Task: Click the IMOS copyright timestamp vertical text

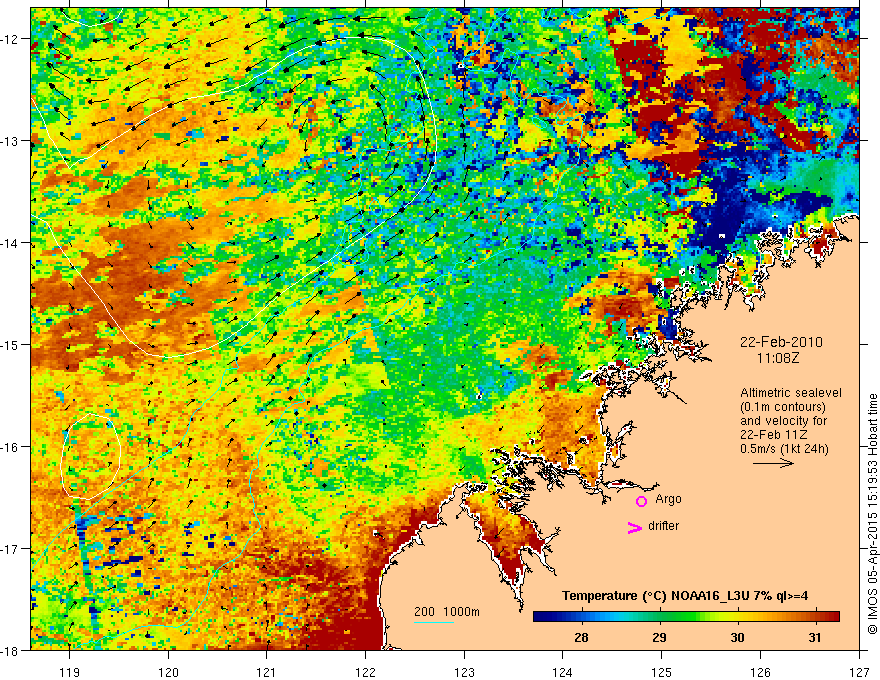Action: click(x=872, y=514)
